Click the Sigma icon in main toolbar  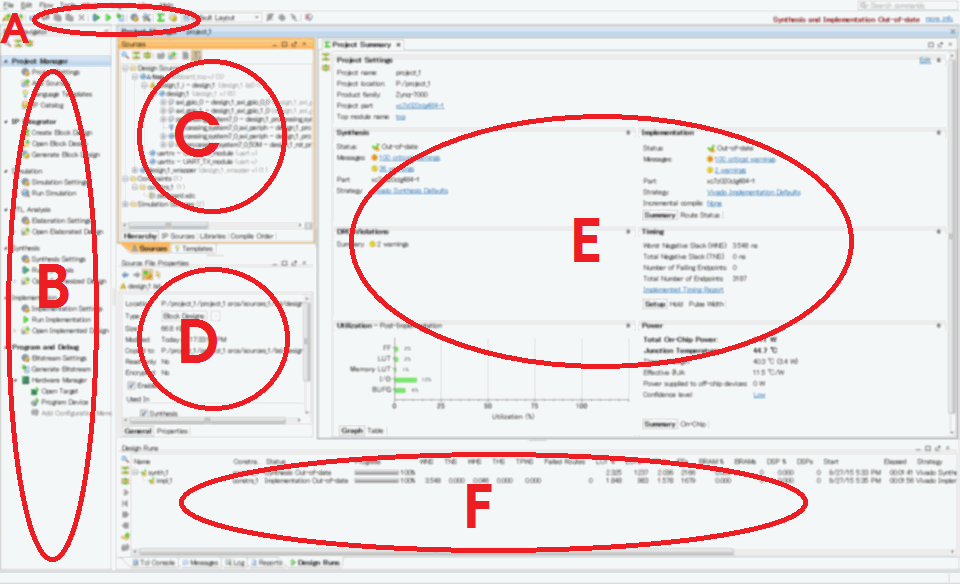tap(160, 18)
